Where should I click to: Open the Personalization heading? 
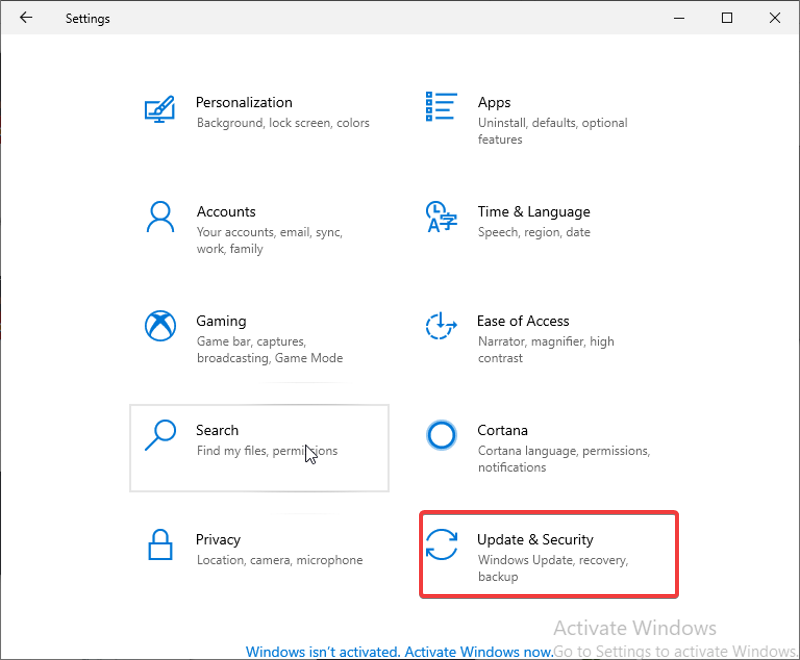[244, 103]
